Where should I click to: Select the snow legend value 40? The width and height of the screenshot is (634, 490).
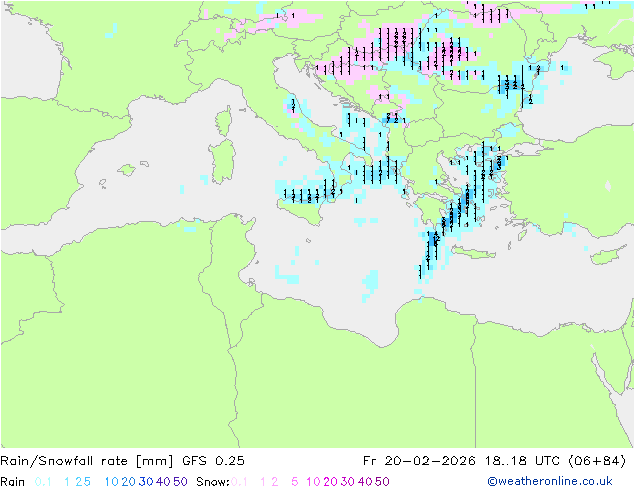(365, 482)
